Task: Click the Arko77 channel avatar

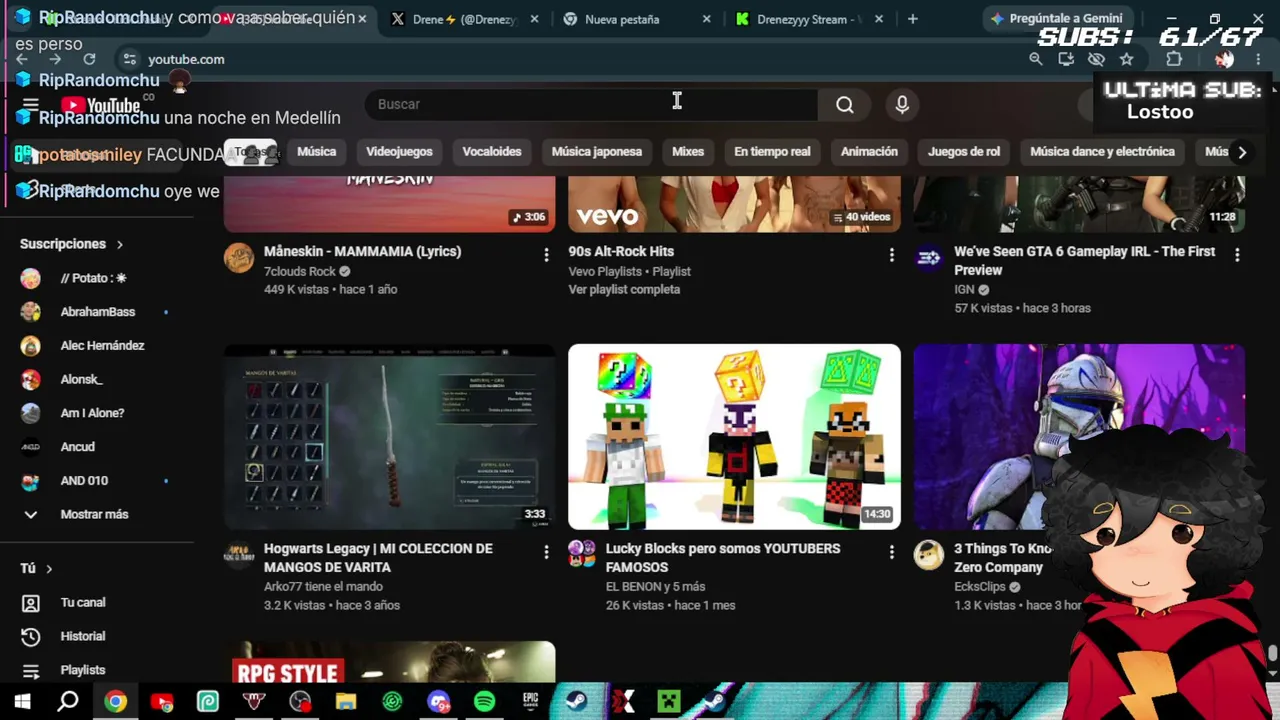Action: pyautogui.click(x=239, y=555)
